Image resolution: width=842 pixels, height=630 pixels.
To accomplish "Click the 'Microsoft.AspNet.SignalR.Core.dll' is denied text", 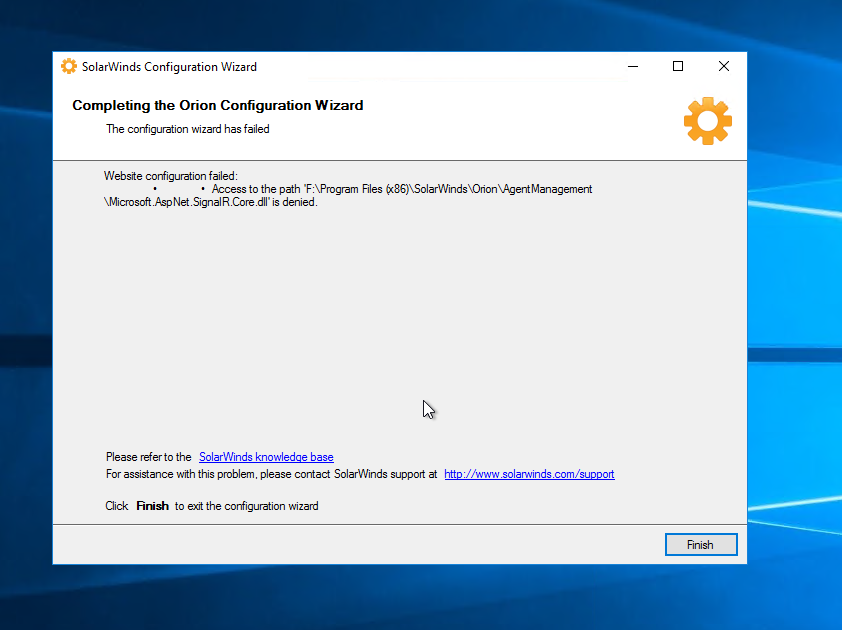I will [210, 202].
